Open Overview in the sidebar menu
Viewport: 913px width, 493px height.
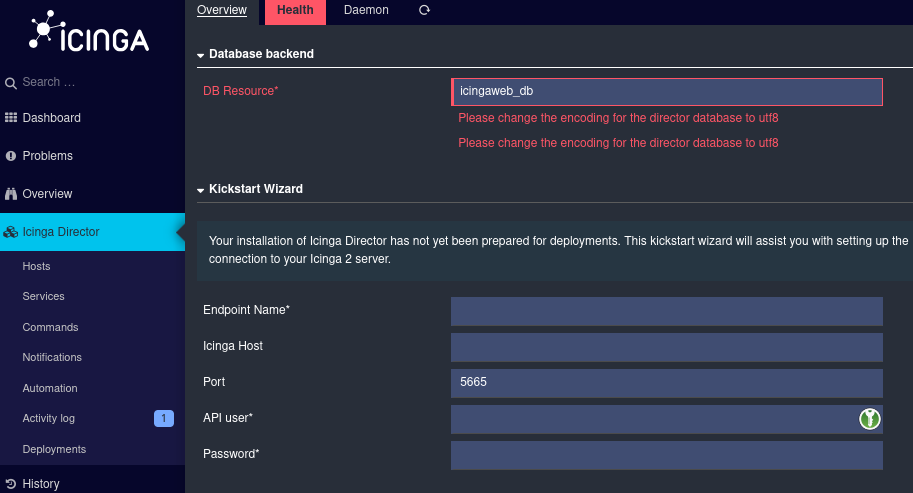tap(93, 194)
